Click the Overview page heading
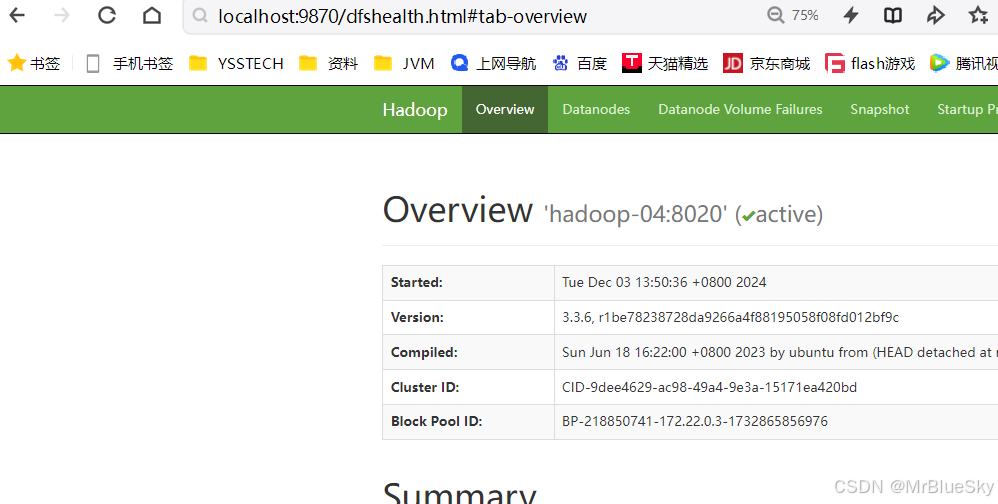This screenshot has height=504, width=998. pyautogui.click(x=458, y=210)
